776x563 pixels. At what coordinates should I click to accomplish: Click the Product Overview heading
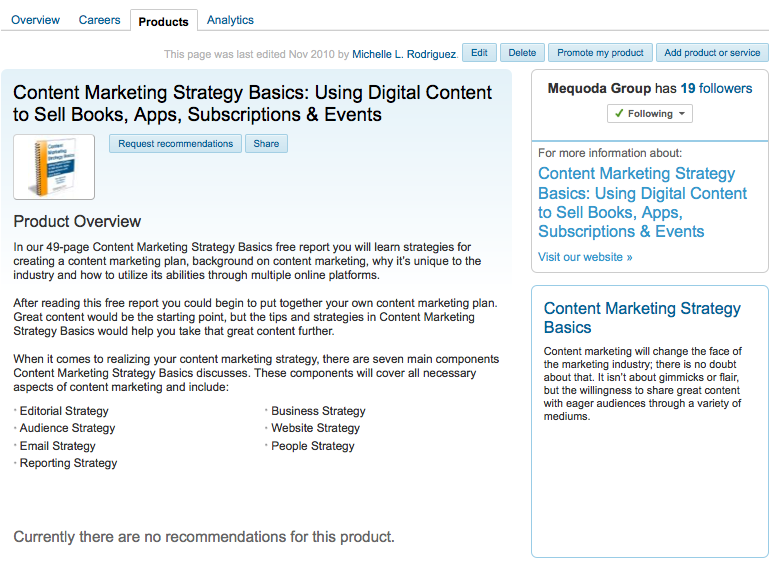tap(77, 221)
